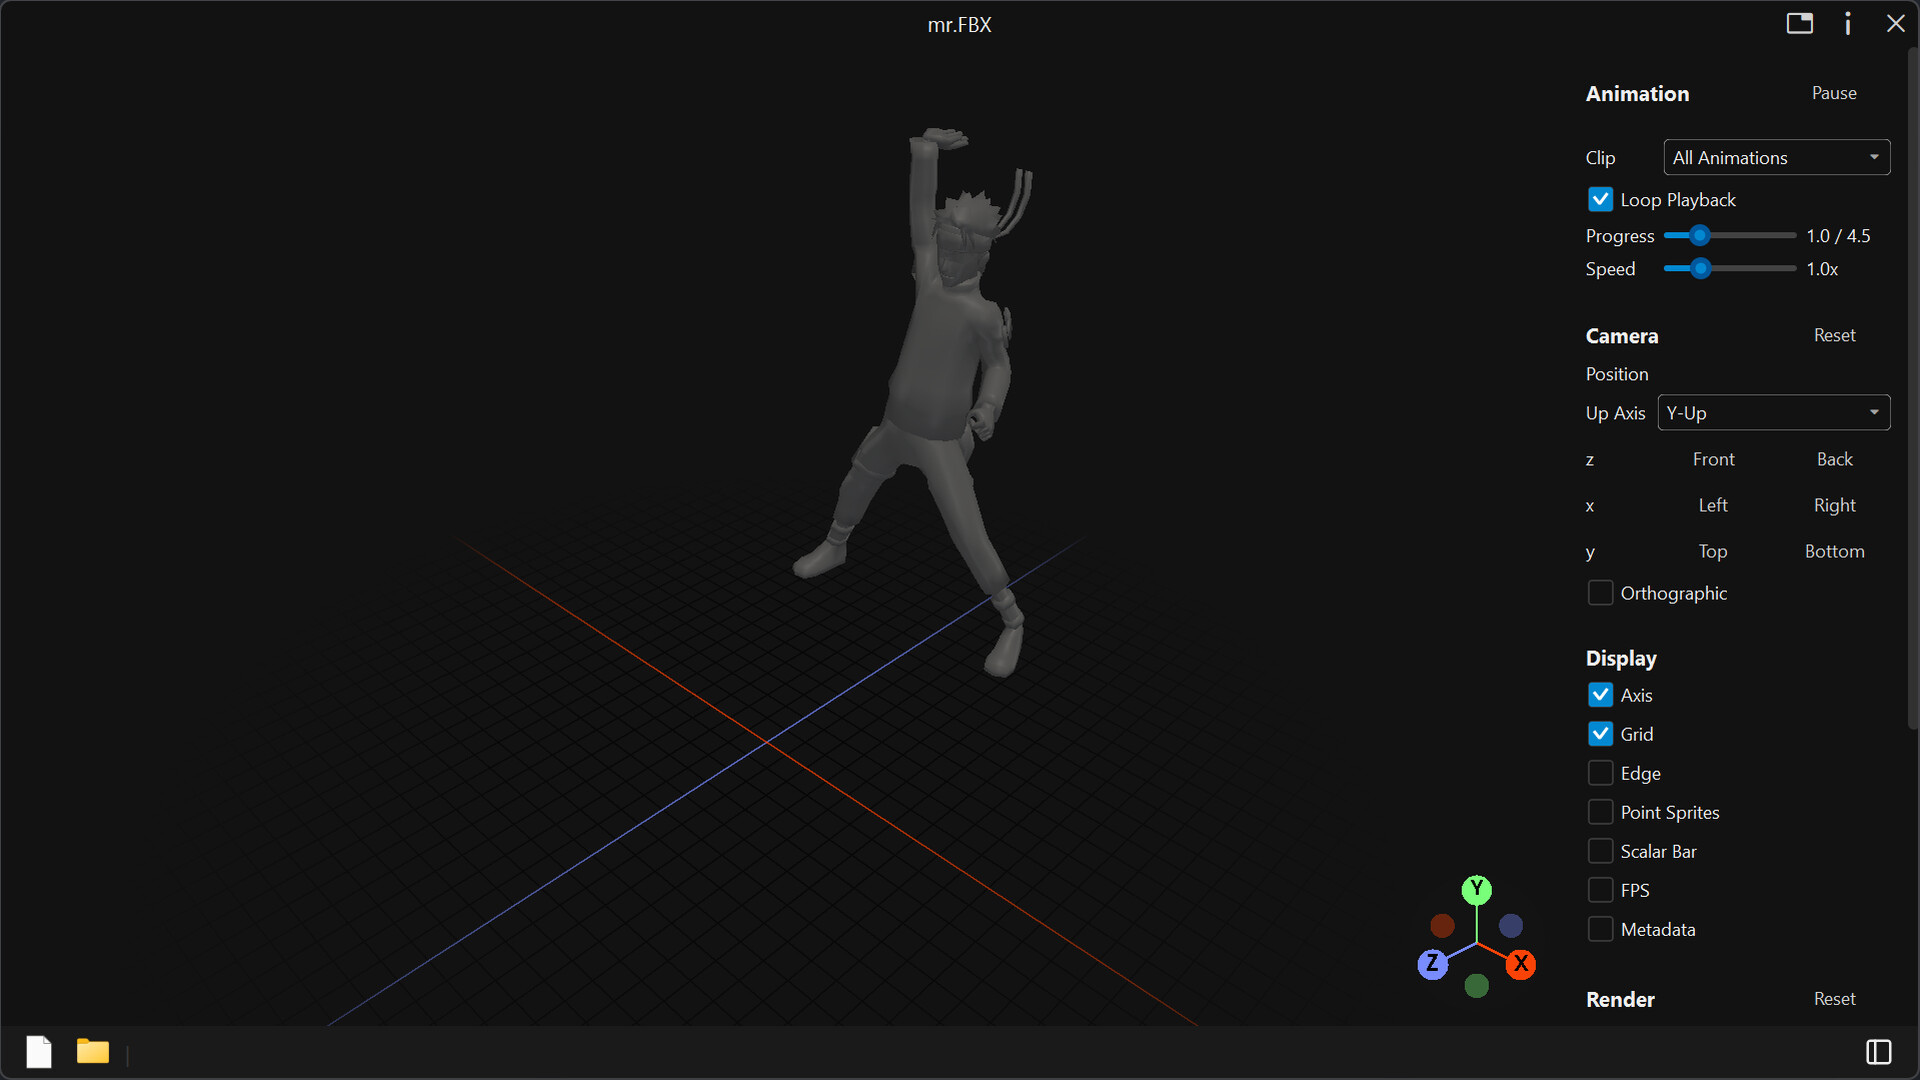1920x1080 pixels.
Task: Set camera to Bottom view
Action: click(x=1835, y=551)
